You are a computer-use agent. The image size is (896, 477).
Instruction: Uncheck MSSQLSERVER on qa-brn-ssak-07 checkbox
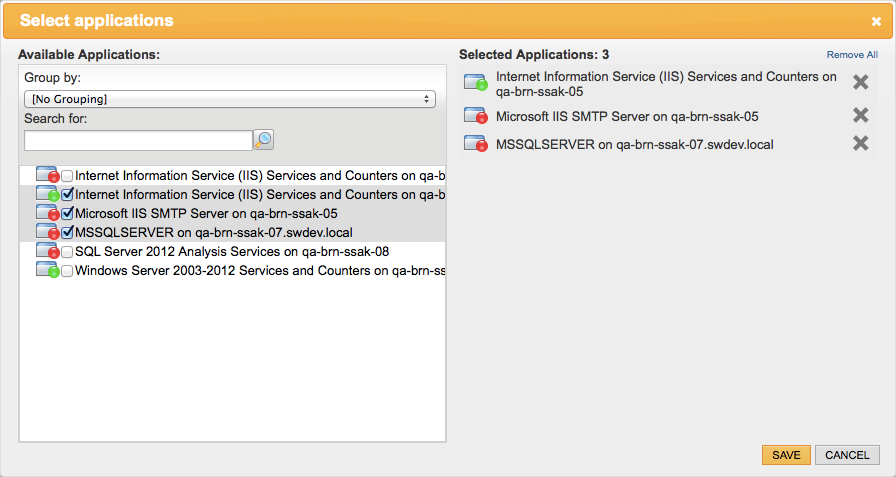tap(67, 233)
